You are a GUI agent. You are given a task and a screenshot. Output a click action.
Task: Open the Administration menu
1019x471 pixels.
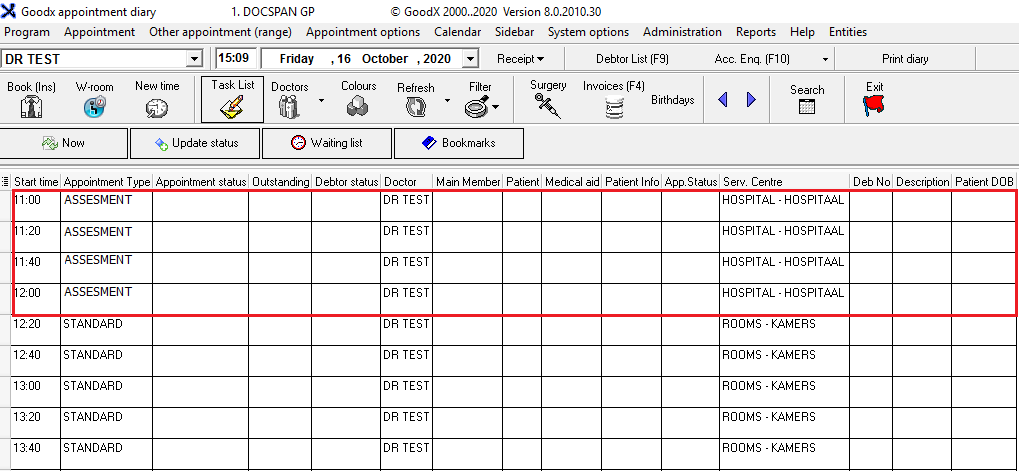[x=682, y=32]
